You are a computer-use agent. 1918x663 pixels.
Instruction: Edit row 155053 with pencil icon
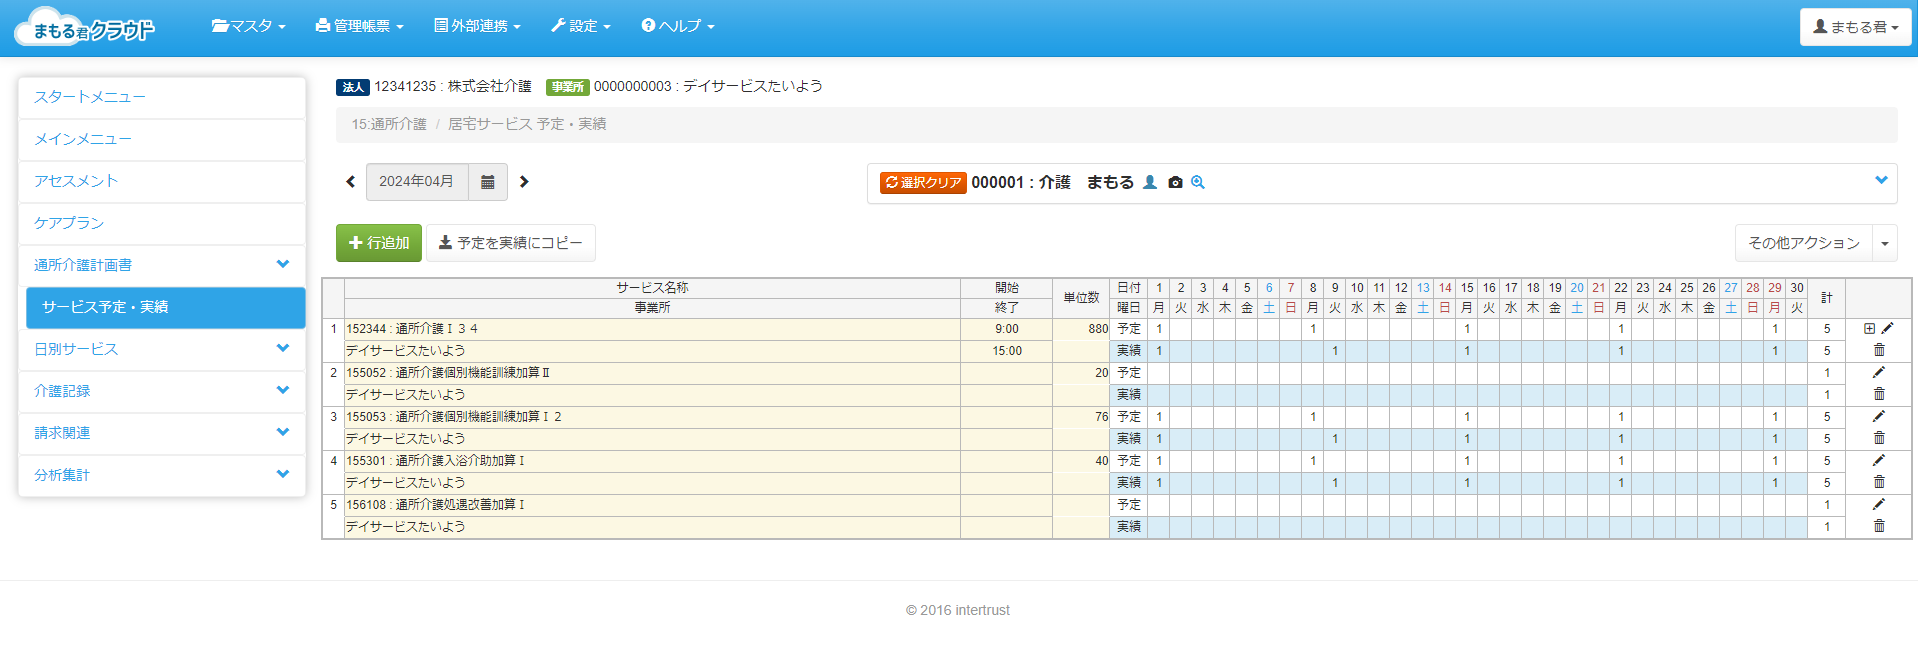pos(1879,416)
